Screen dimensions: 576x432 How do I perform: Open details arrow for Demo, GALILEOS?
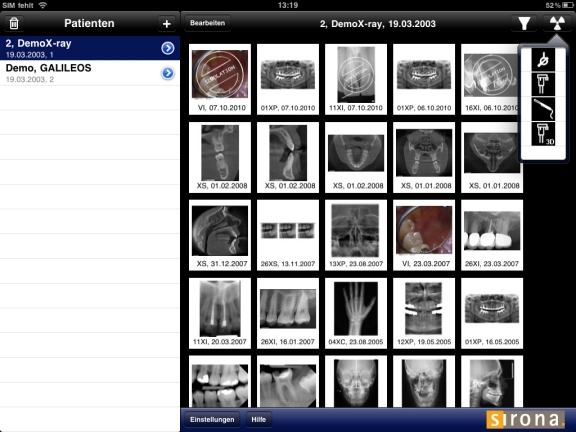click(168, 73)
